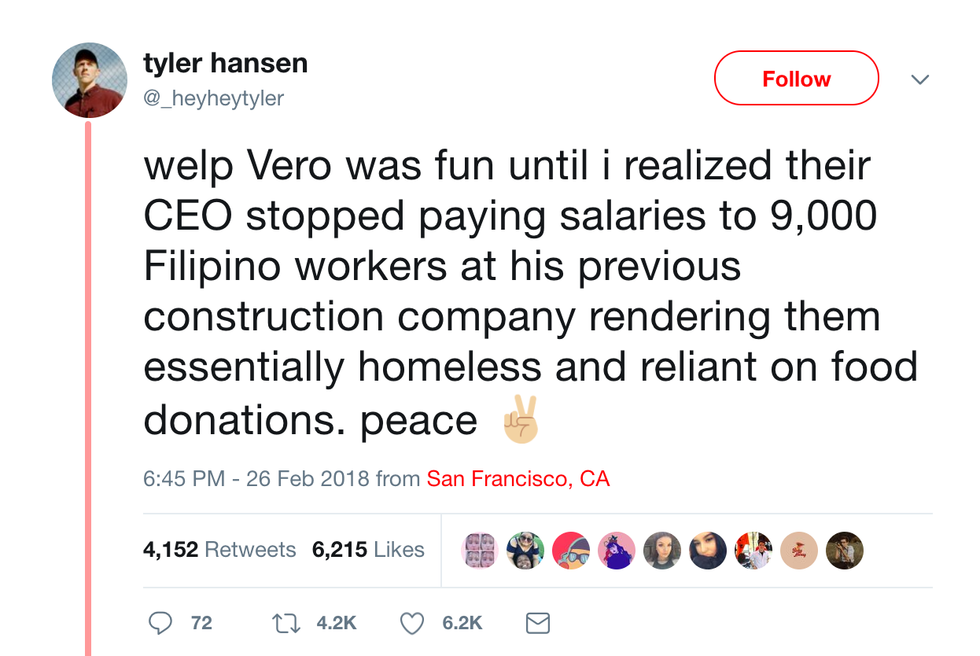Click the beige avatar with the red logo

pos(799,550)
